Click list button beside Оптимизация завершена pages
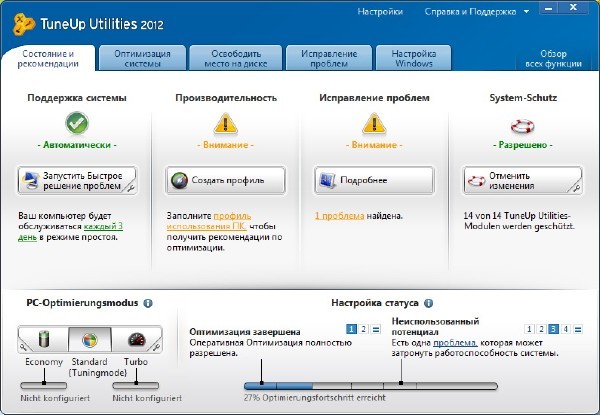Screen dimensions: 600x415 [x=376, y=329]
